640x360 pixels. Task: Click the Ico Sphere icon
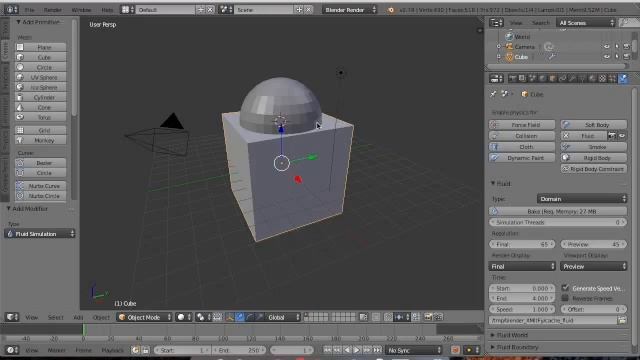pos(20,87)
